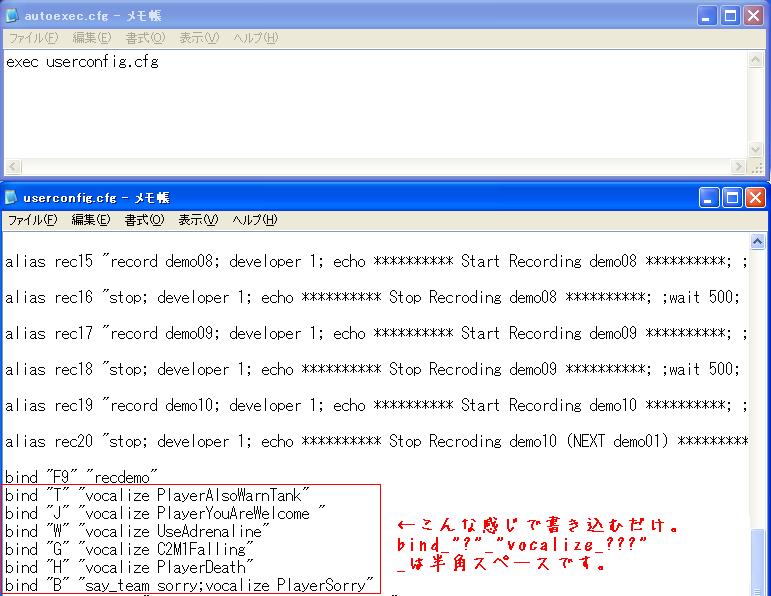The height and width of the screenshot is (596, 771).
Task: Close the autoexec.cfg window
Action: [x=753, y=16]
